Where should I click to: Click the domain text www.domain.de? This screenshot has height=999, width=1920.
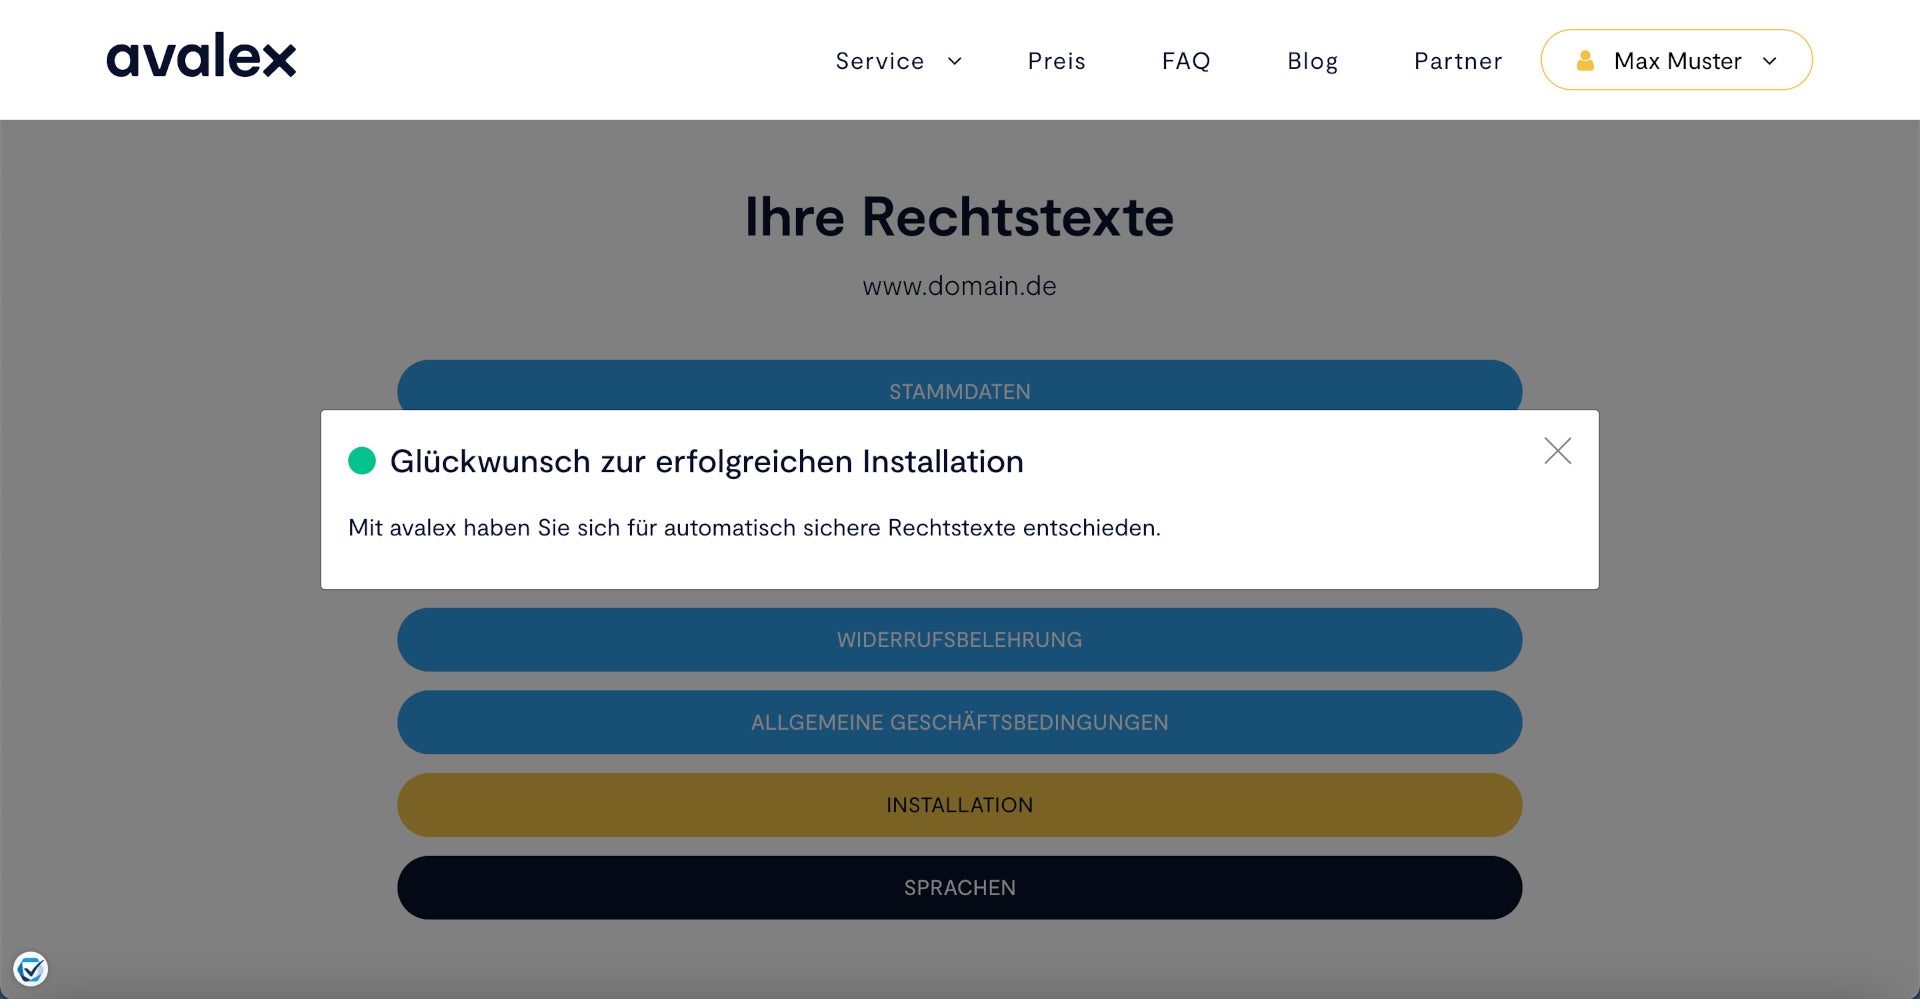959,286
